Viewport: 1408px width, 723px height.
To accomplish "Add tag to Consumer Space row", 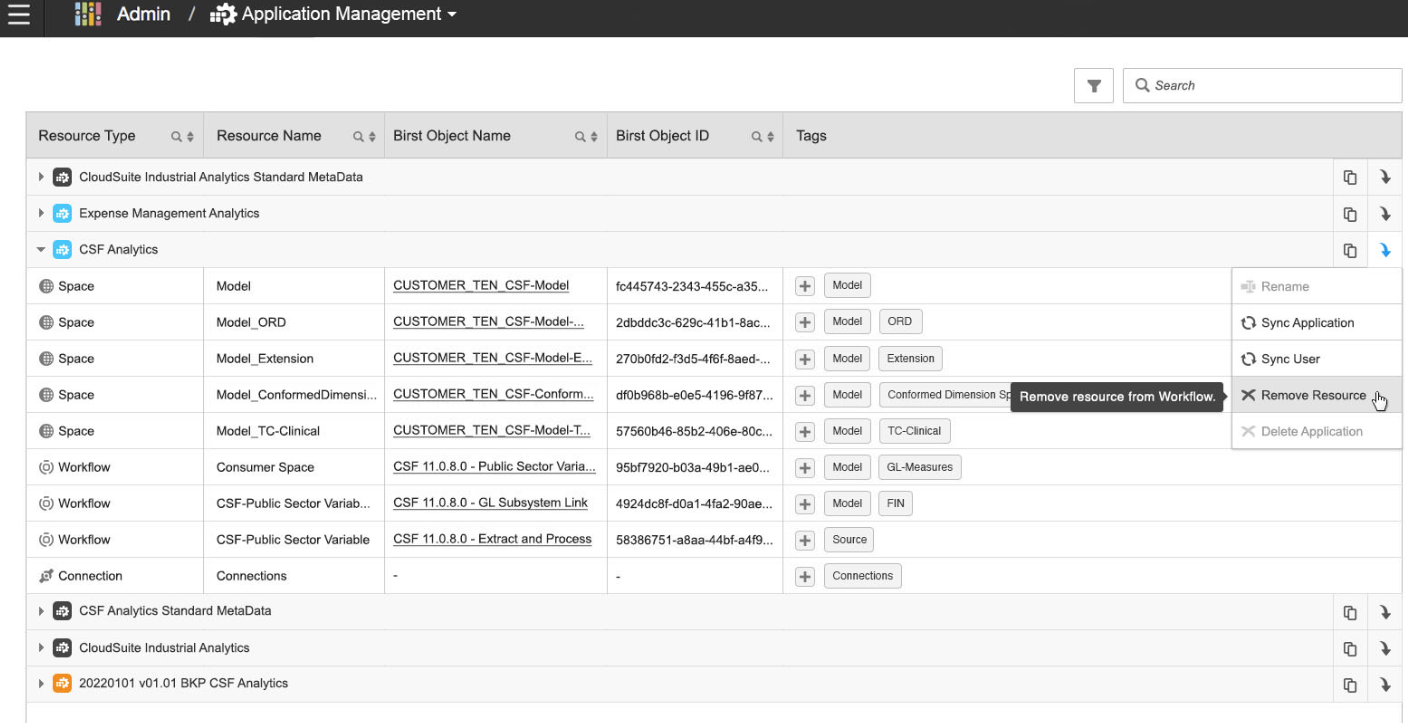I will (804, 467).
